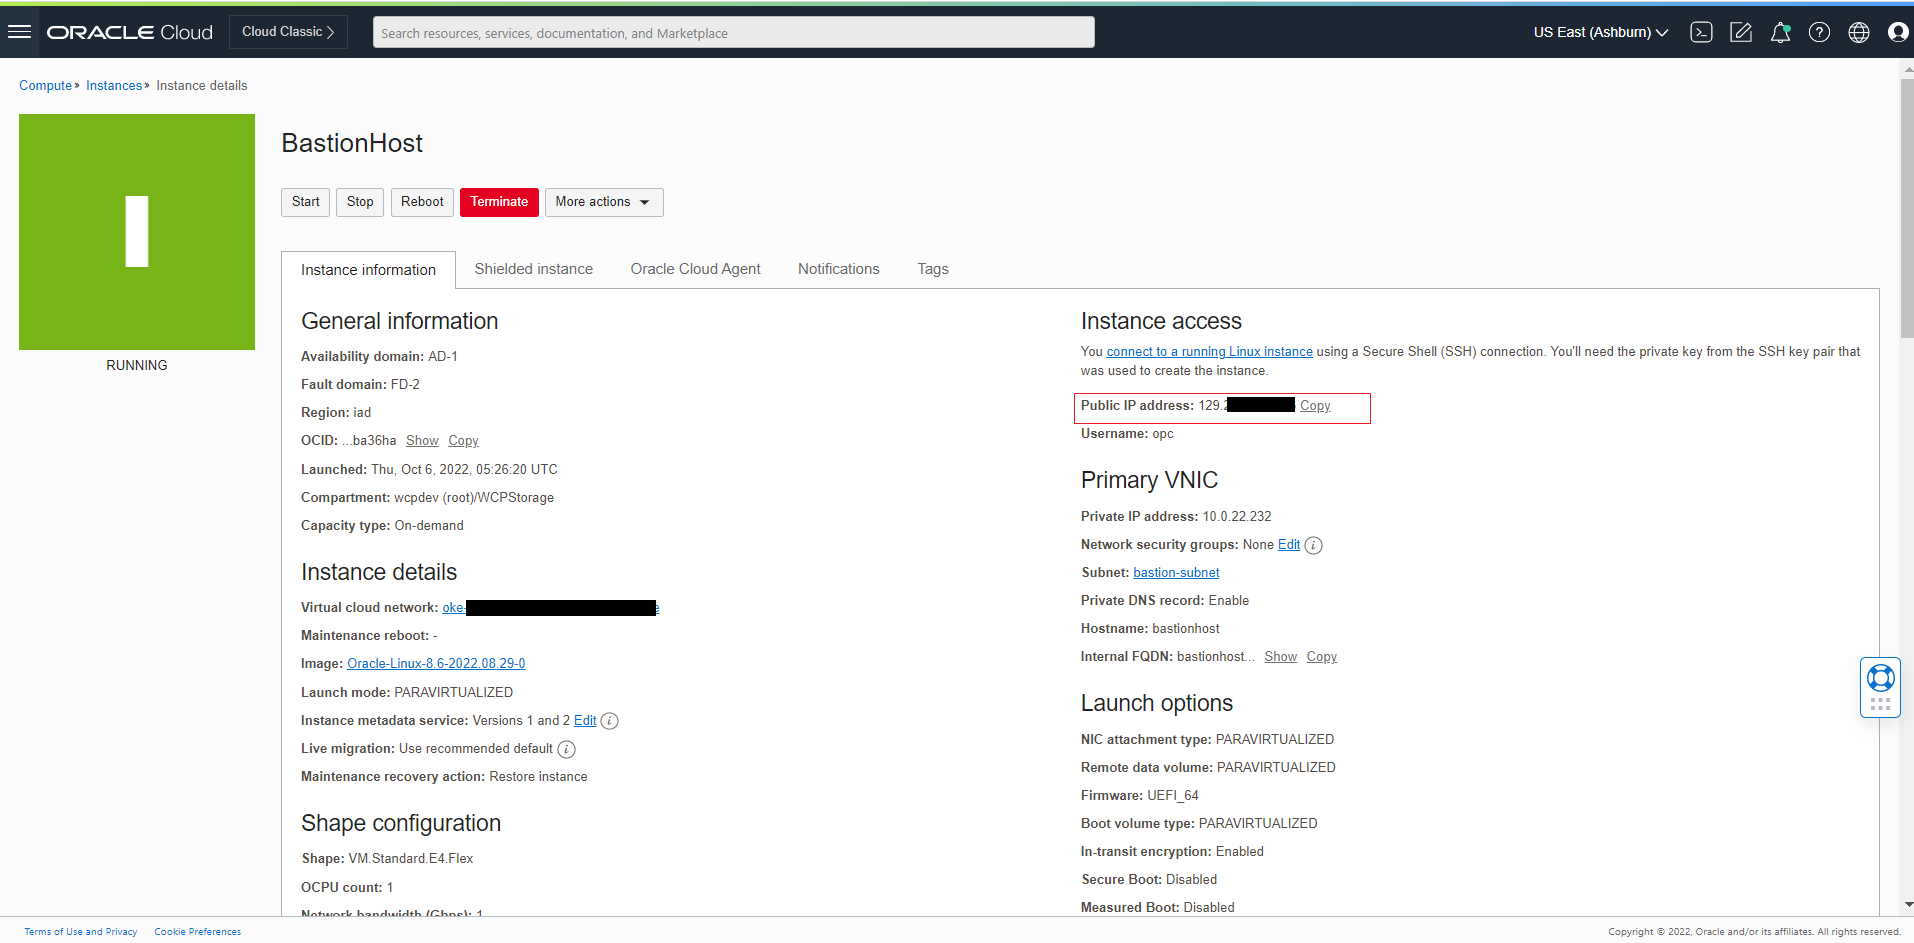This screenshot has width=1914, height=943.
Task: Open the announcements bell icon
Action: pyautogui.click(x=1780, y=32)
